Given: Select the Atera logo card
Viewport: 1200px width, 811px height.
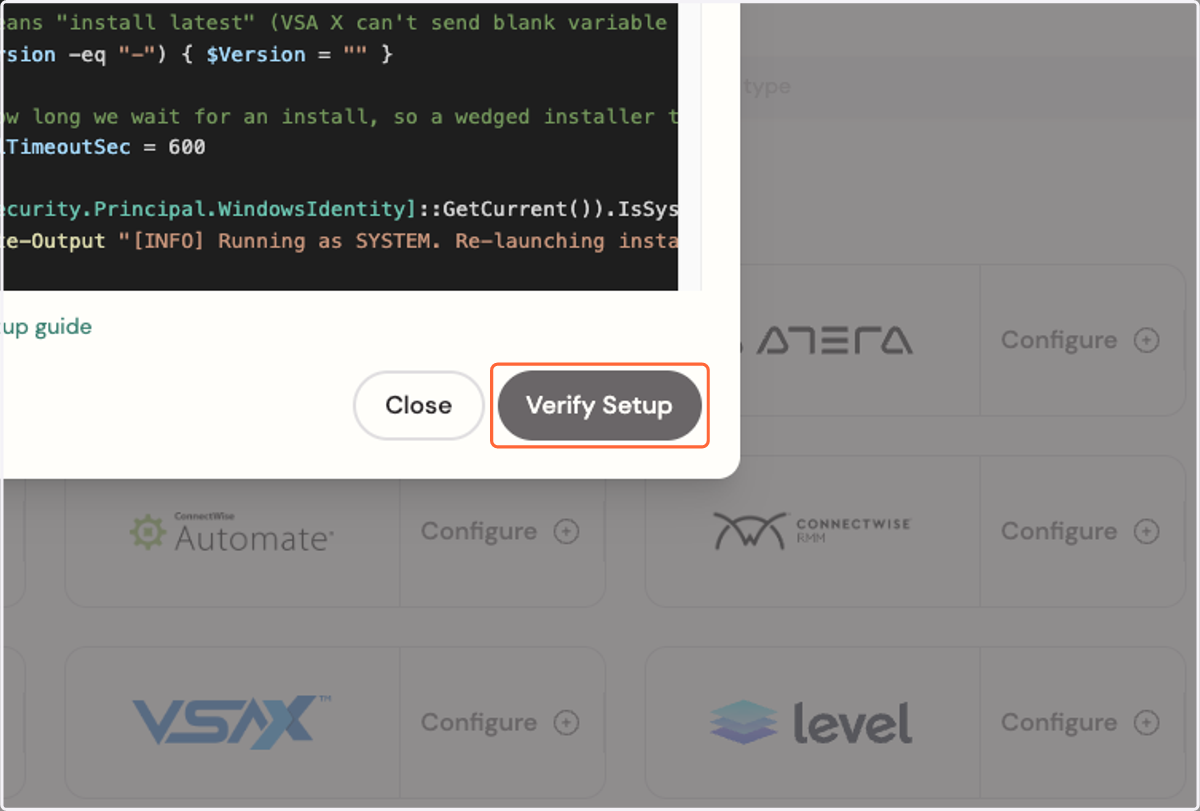Looking at the screenshot, I should click(x=832, y=340).
